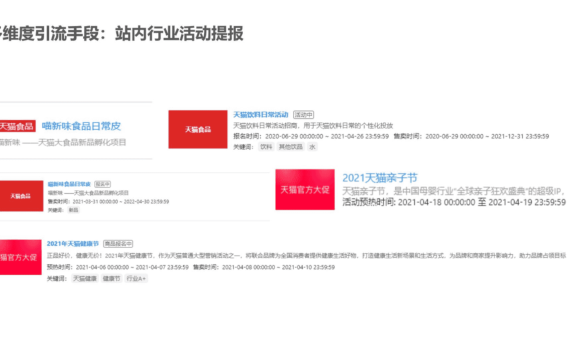Select the 其他饮品 keyword tag

[x=291, y=147]
